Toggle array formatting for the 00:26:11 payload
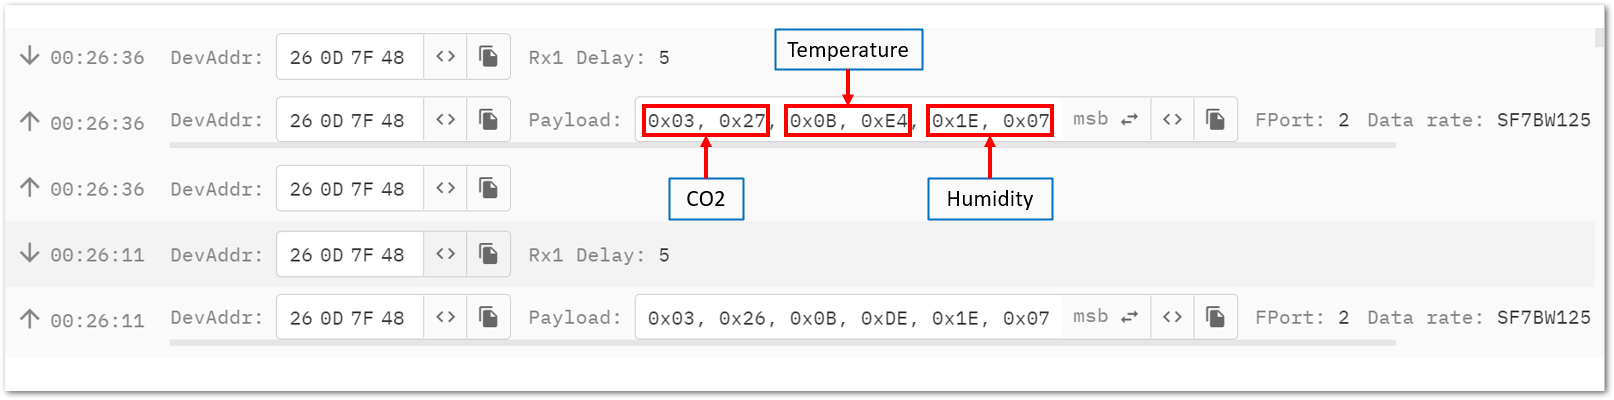Image resolution: width=1614 pixels, height=400 pixels. coord(1172,318)
